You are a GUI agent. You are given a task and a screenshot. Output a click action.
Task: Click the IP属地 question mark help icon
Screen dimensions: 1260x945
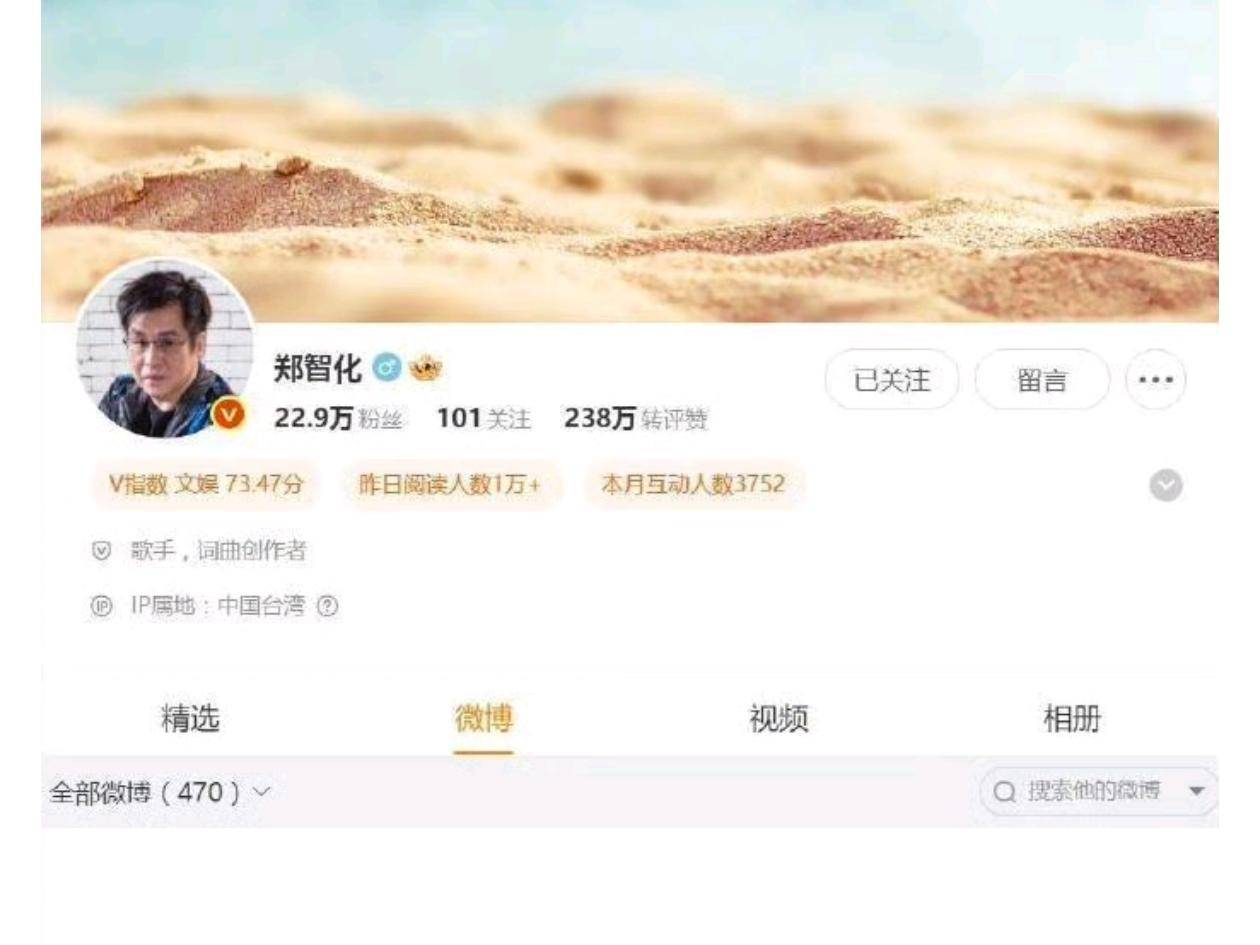coord(322,606)
